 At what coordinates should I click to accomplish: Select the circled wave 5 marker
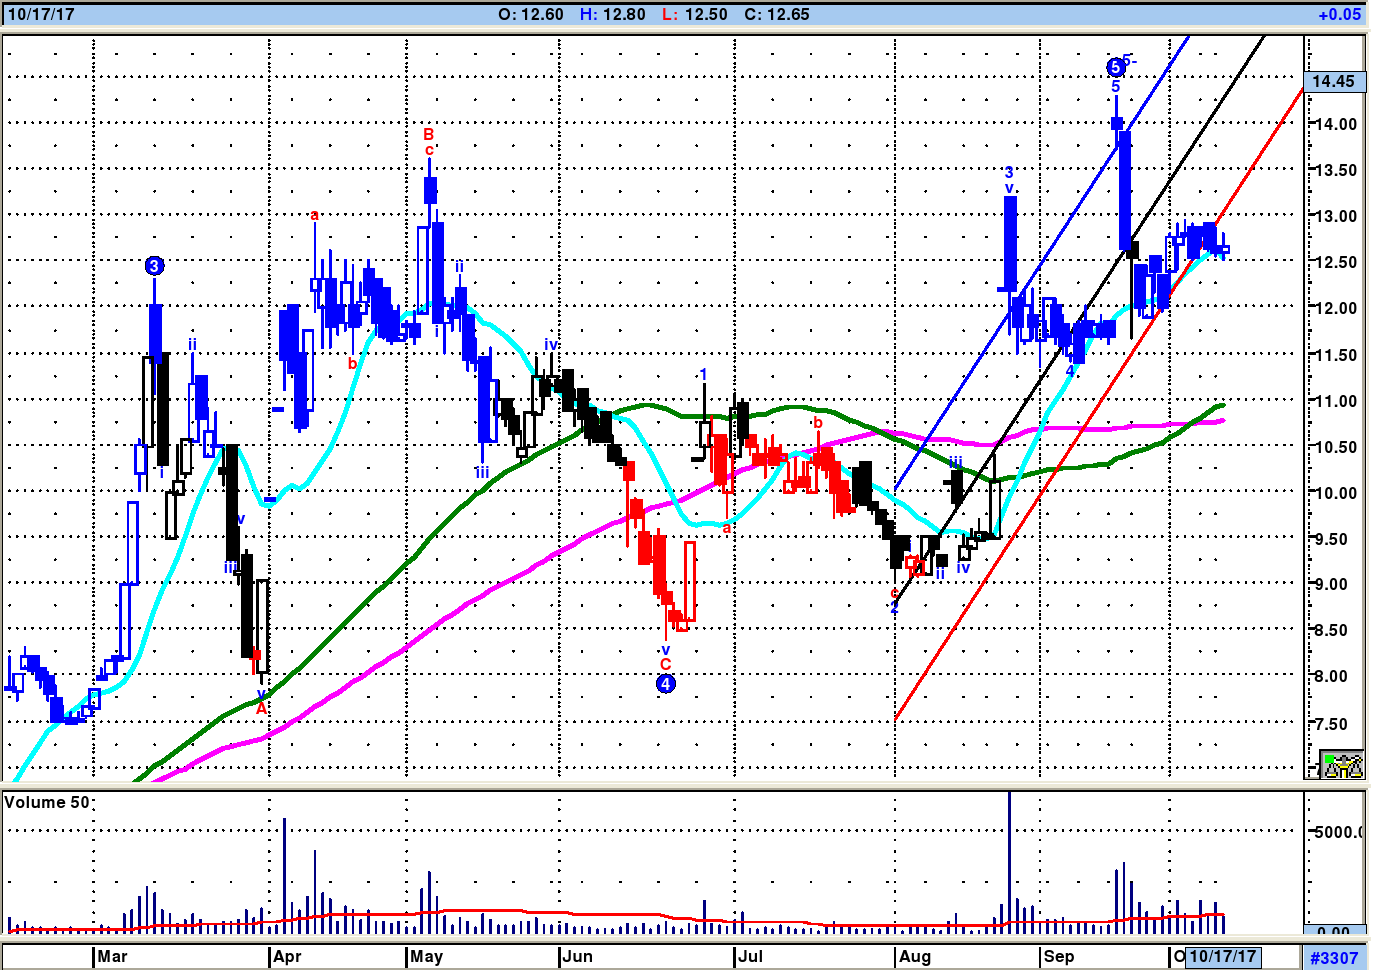1115,68
